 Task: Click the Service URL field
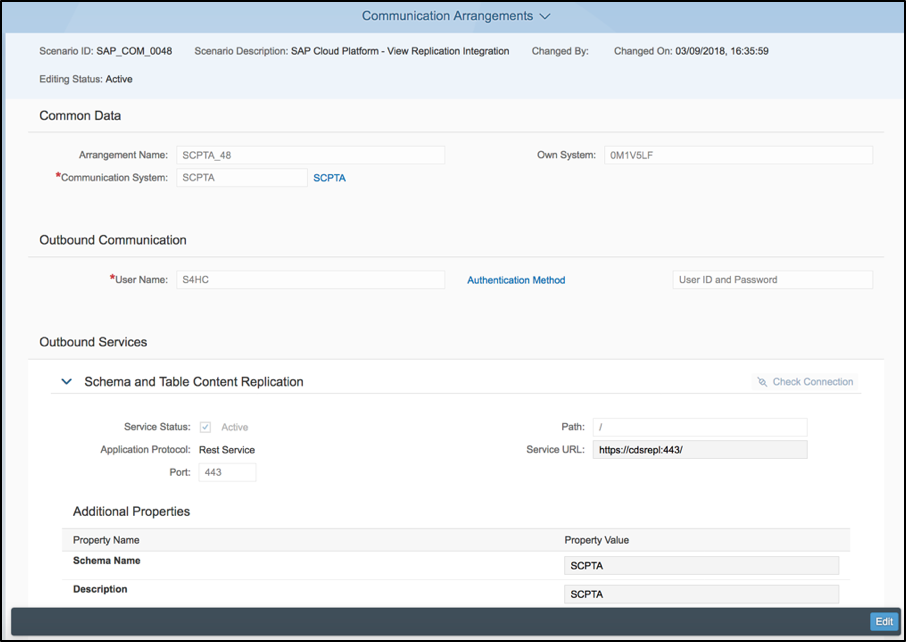(700, 450)
